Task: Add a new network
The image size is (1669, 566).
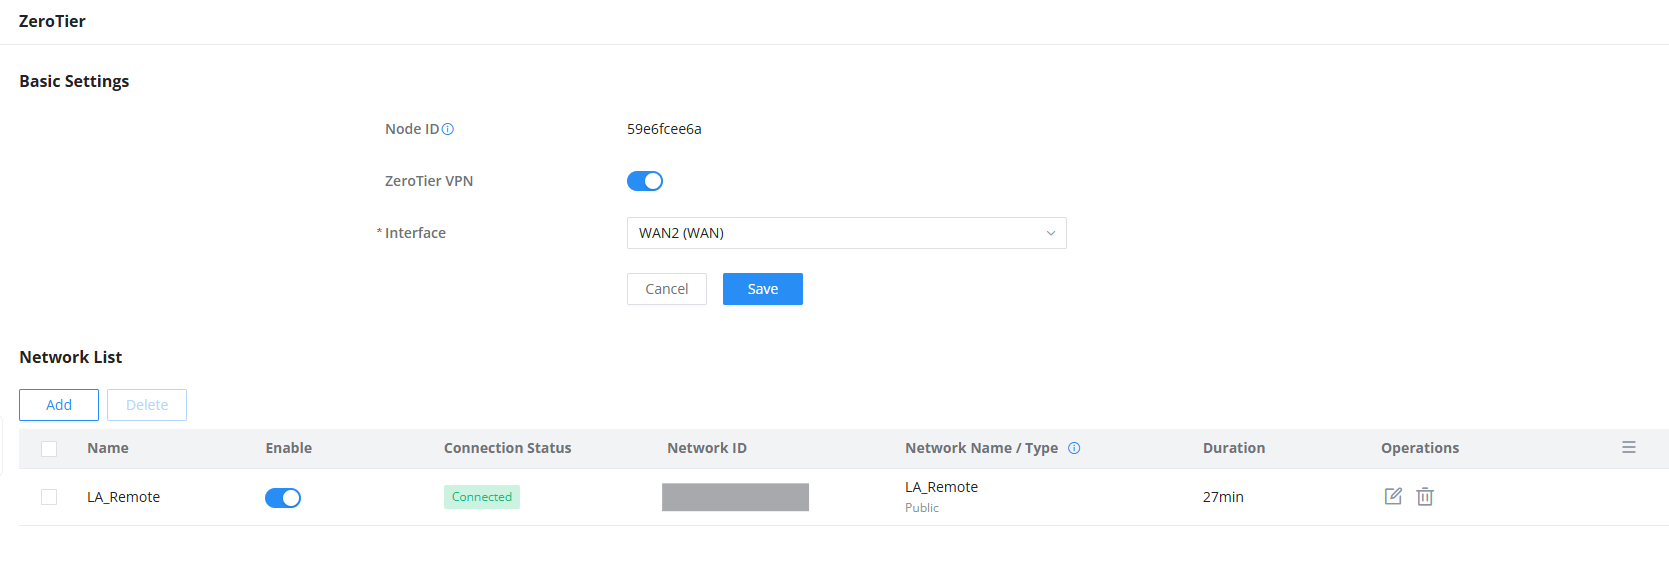Action: coord(59,405)
